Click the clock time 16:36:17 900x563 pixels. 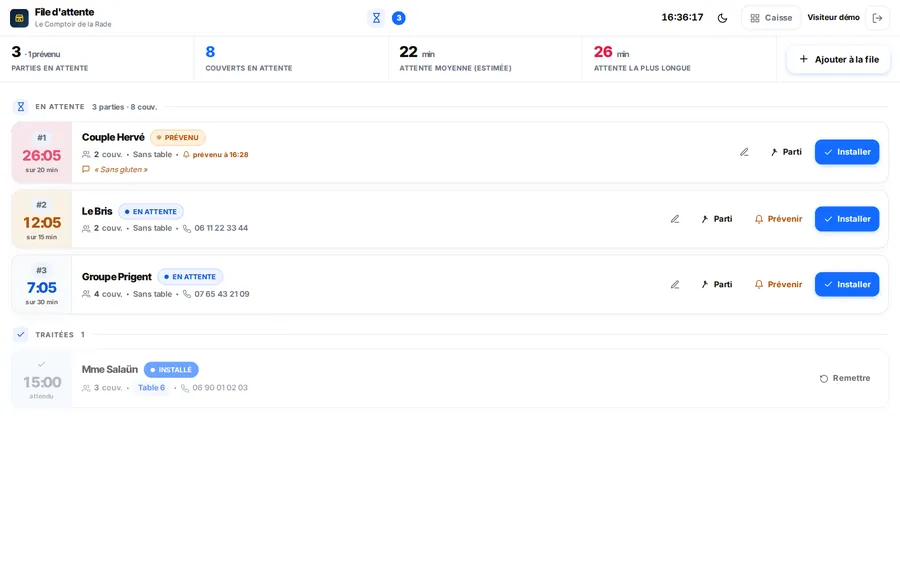coord(682,17)
